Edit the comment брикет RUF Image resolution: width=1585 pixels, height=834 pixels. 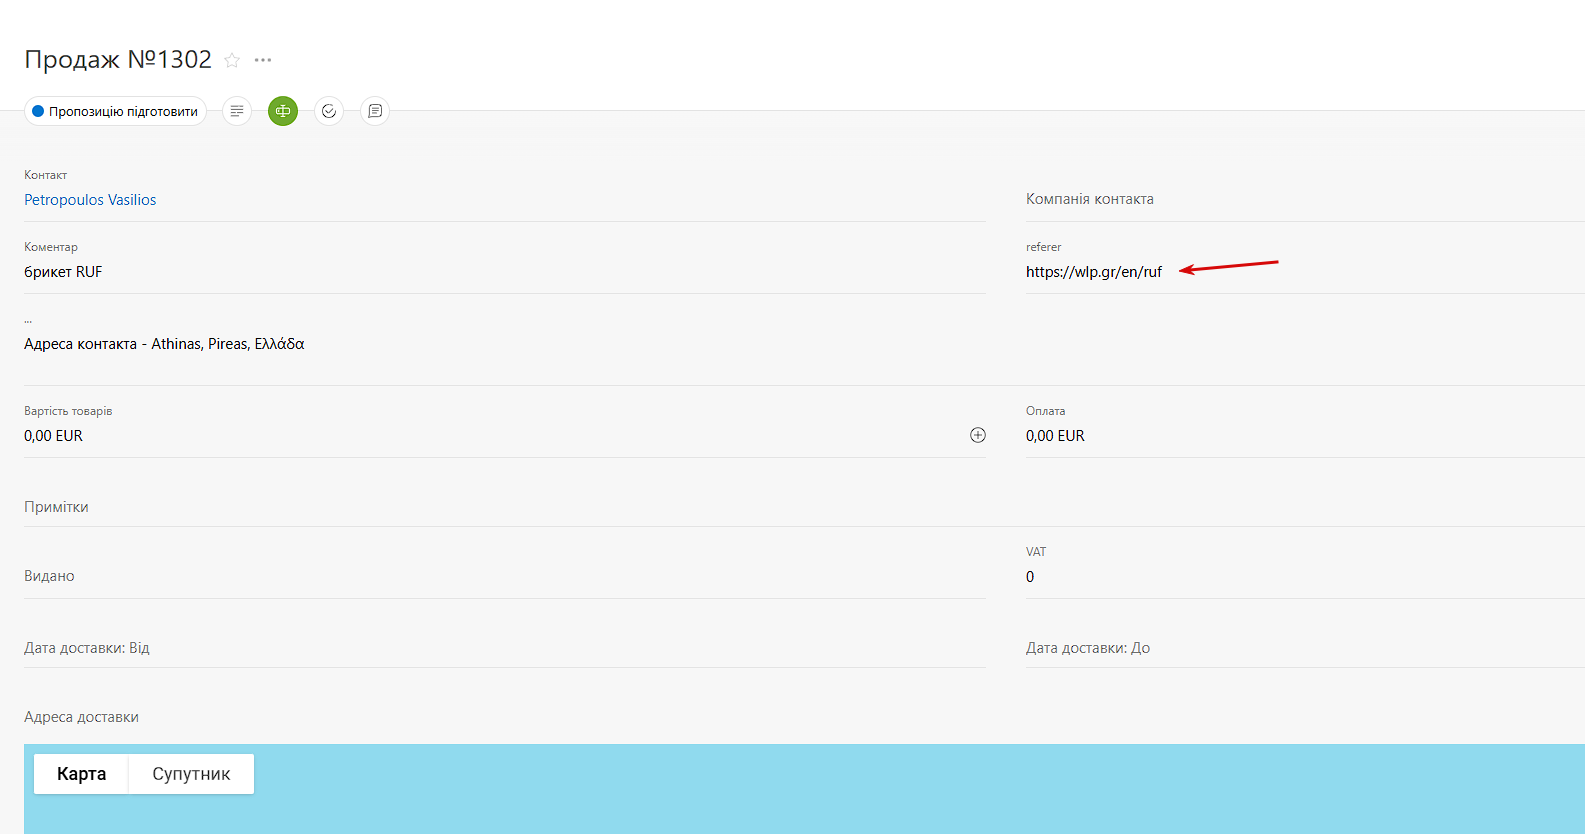[63, 272]
